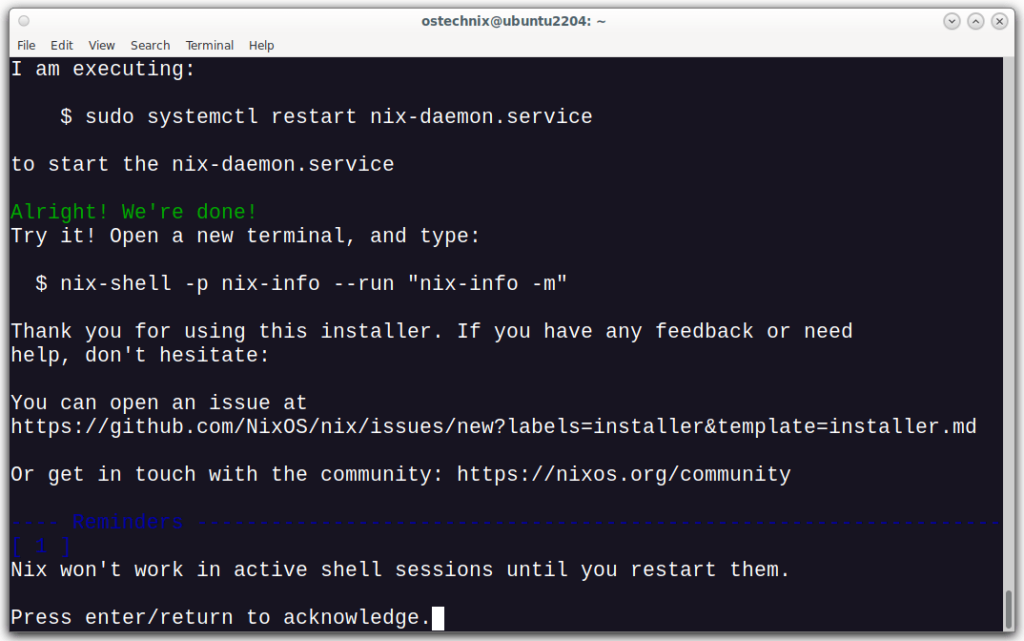Click the window title ostechnix@ubuntu2204
Image resolution: width=1024 pixels, height=641 pixels.
[x=513, y=20]
